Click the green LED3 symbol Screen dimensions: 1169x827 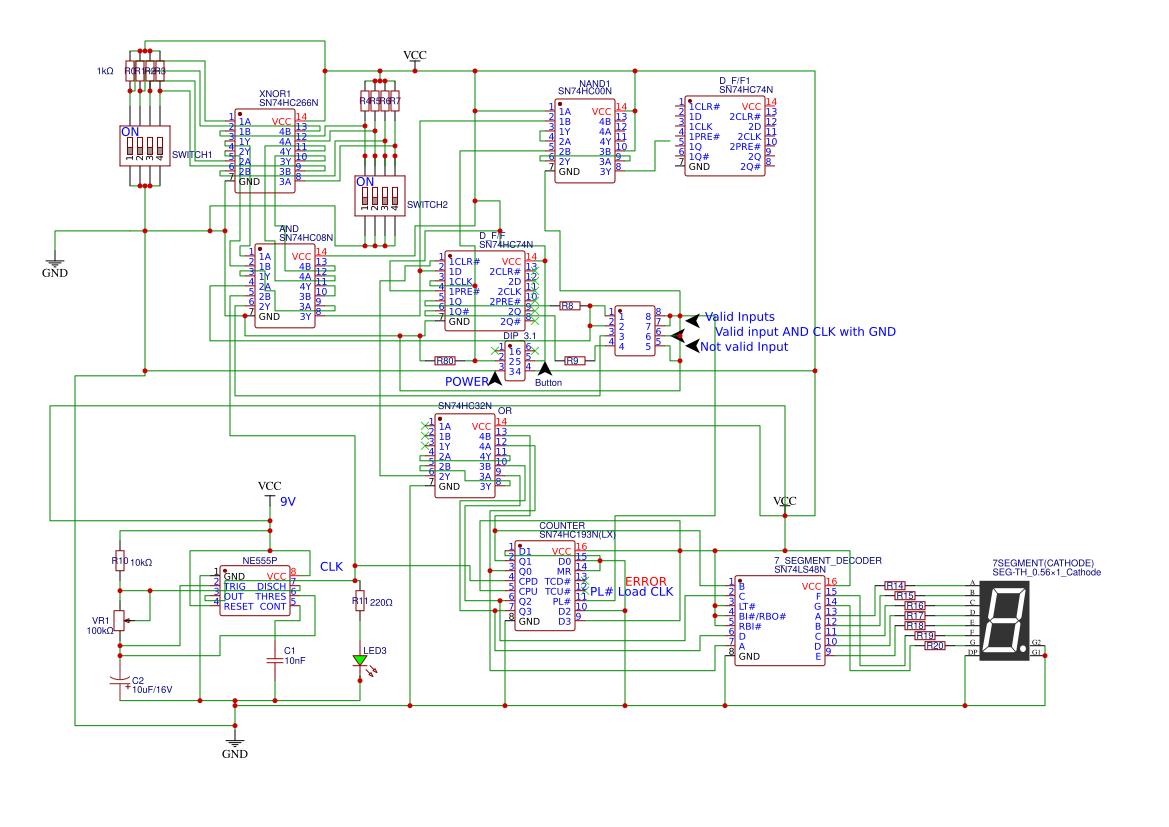360,661
